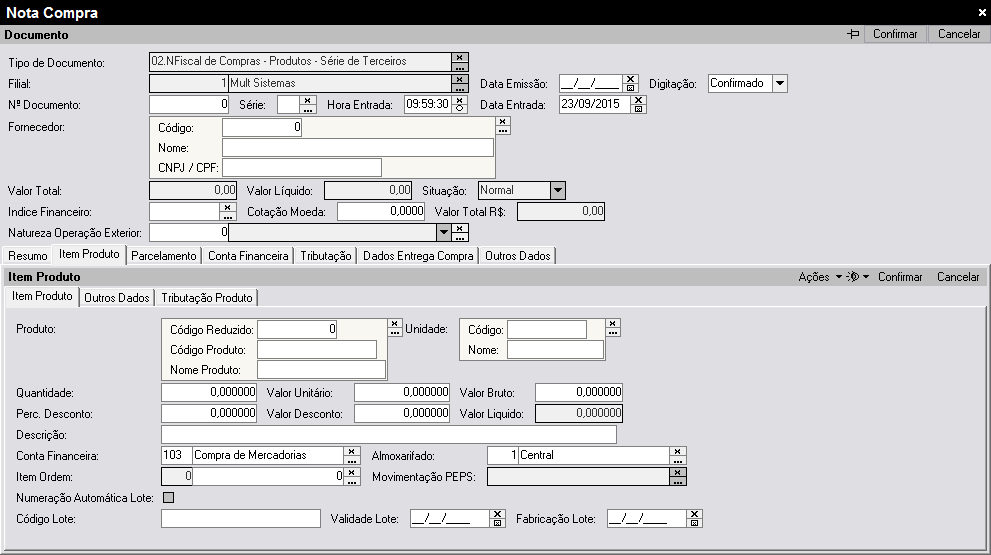This screenshot has width=991, height=555.
Task: Open the upper Outros Dados tab
Action: click(518, 256)
